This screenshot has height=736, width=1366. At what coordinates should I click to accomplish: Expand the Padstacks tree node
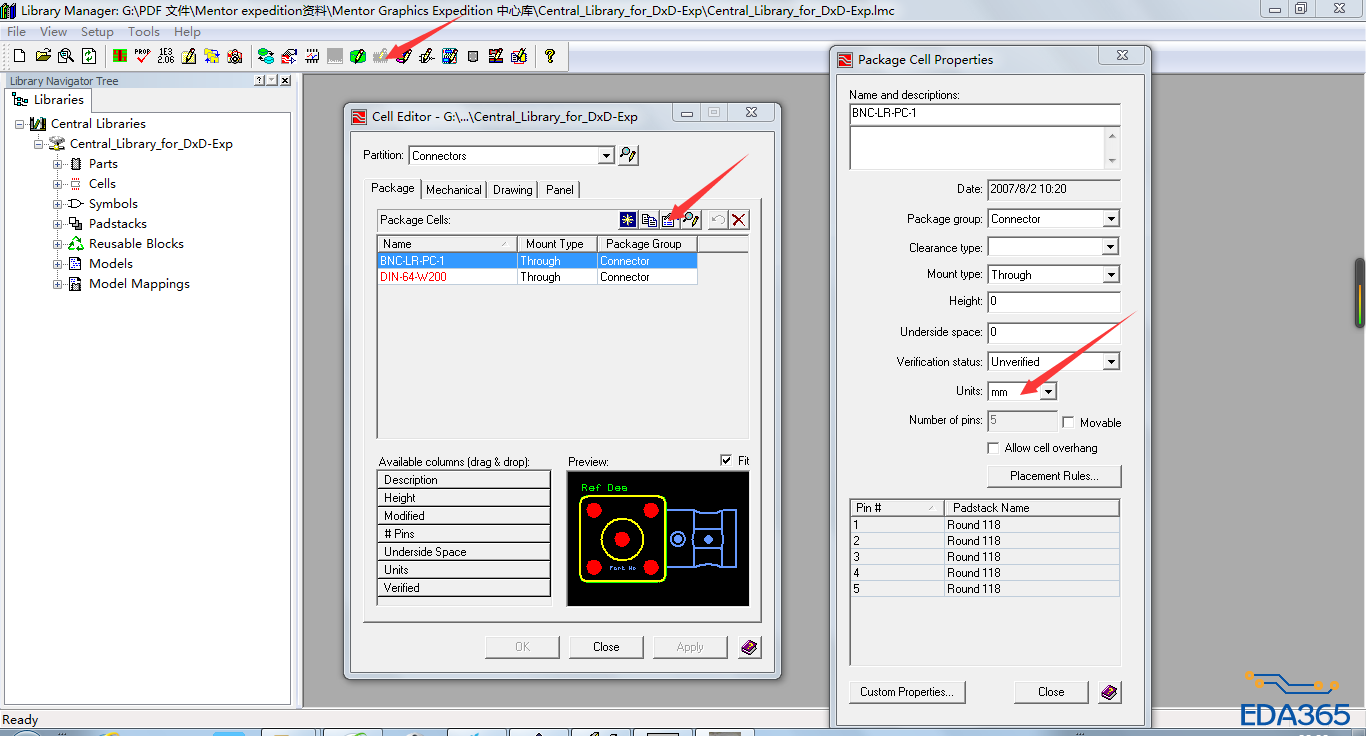(x=58, y=224)
